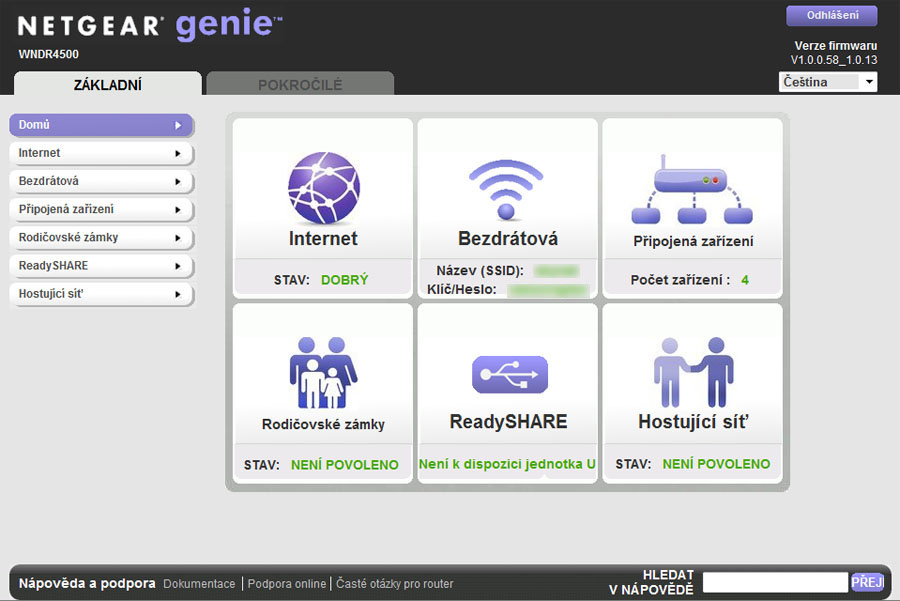Click the Bezdrátová Wi-Fi signal icon
Viewport: 900px width, 601px height.
click(x=506, y=189)
